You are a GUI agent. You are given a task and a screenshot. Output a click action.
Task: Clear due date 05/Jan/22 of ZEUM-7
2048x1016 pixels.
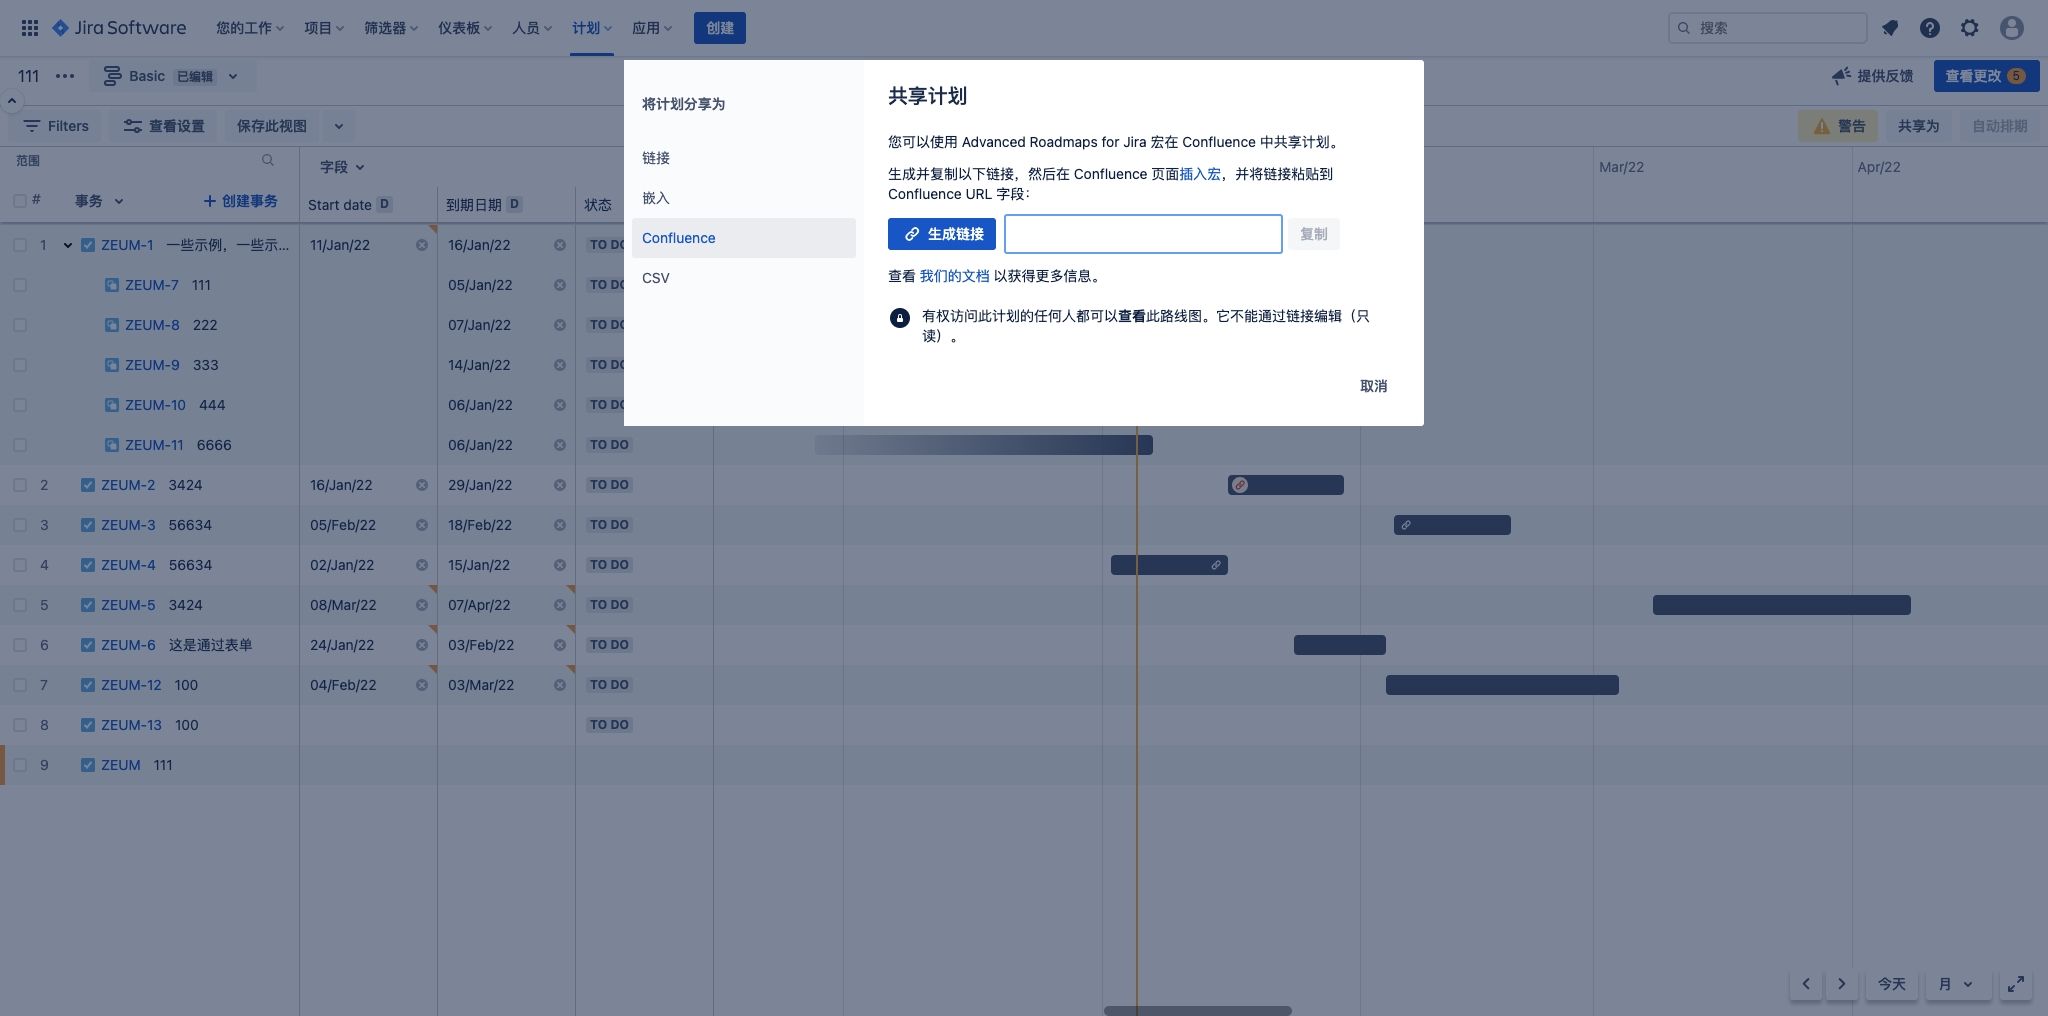point(560,285)
